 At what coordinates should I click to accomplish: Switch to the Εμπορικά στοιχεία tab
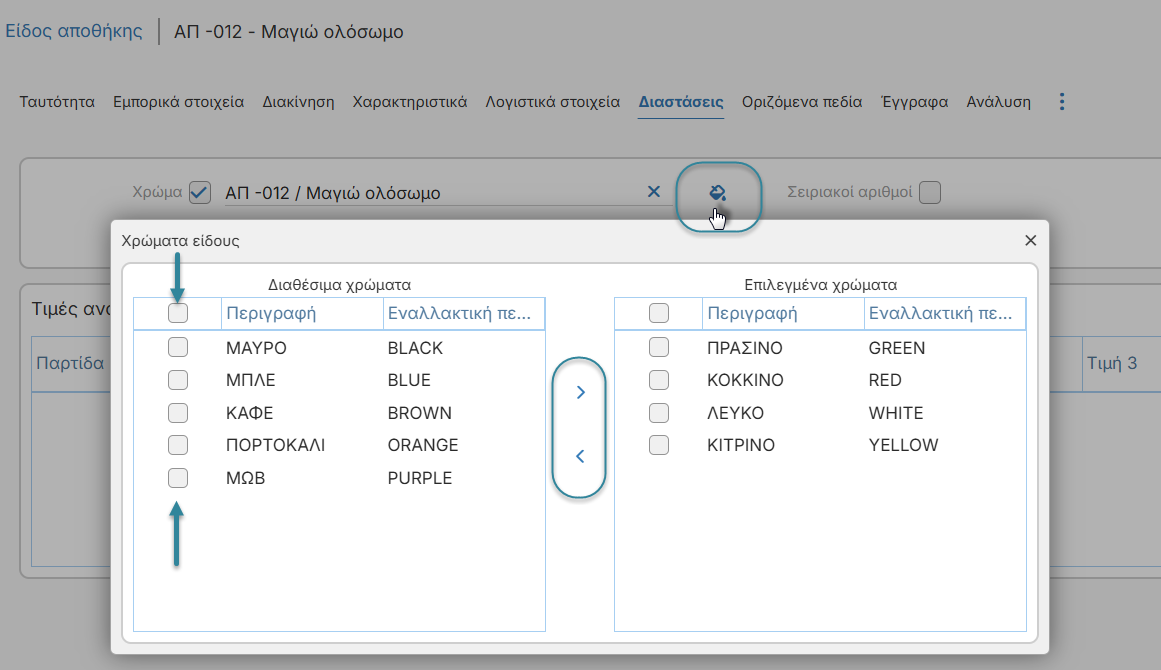[x=178, y=102]
